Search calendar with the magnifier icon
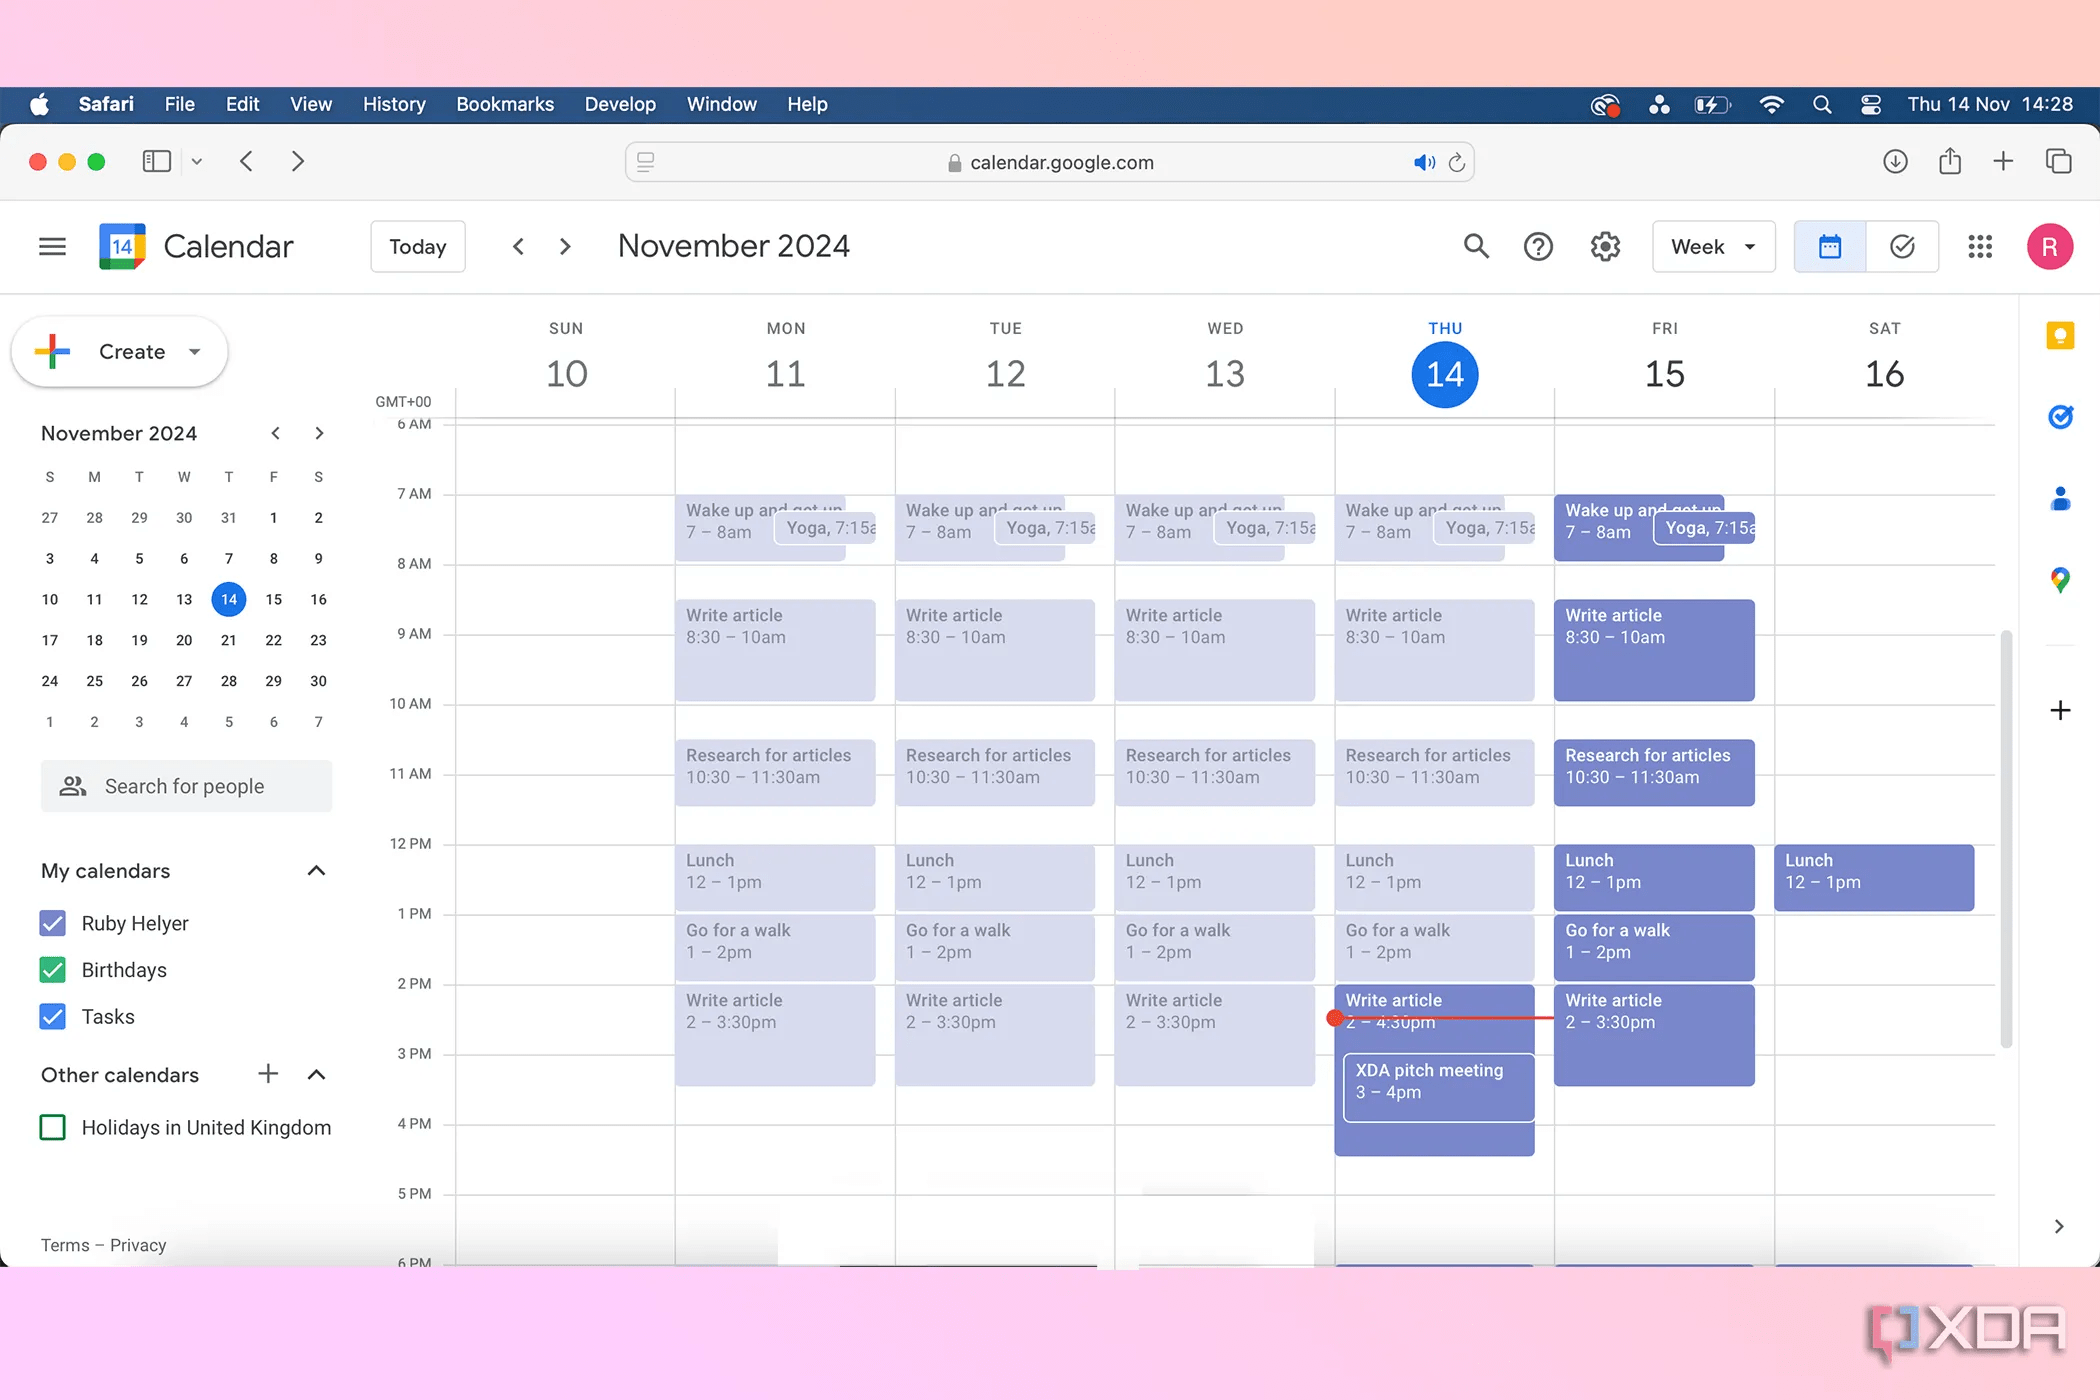2100x1400 pixels. click(1476, 246)
